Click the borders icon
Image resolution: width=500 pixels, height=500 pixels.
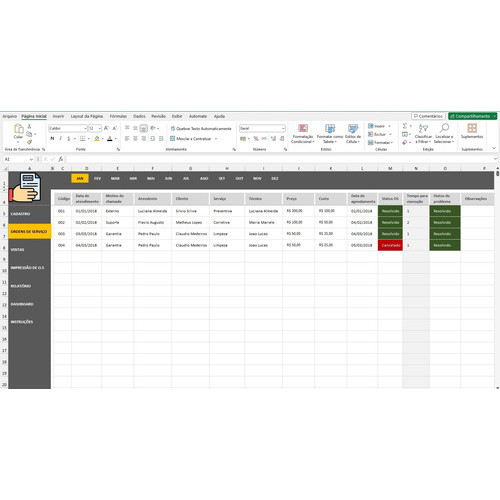tap(83, 139)
